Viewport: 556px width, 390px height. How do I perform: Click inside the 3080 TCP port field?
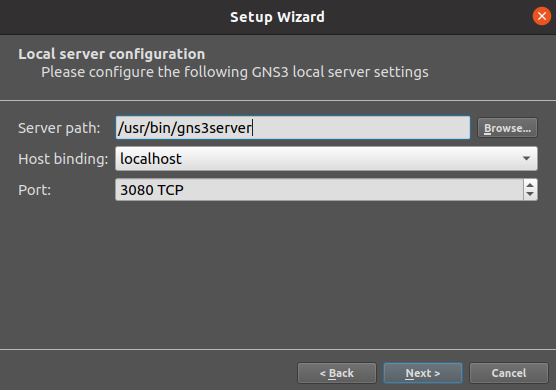click(x=319, y=190)
